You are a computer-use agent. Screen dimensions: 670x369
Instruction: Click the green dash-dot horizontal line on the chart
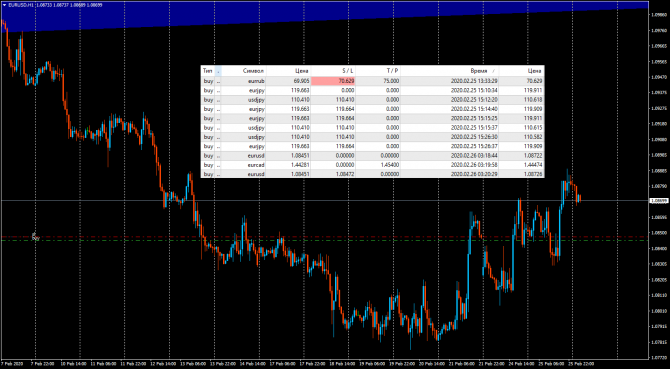[325, 240]
